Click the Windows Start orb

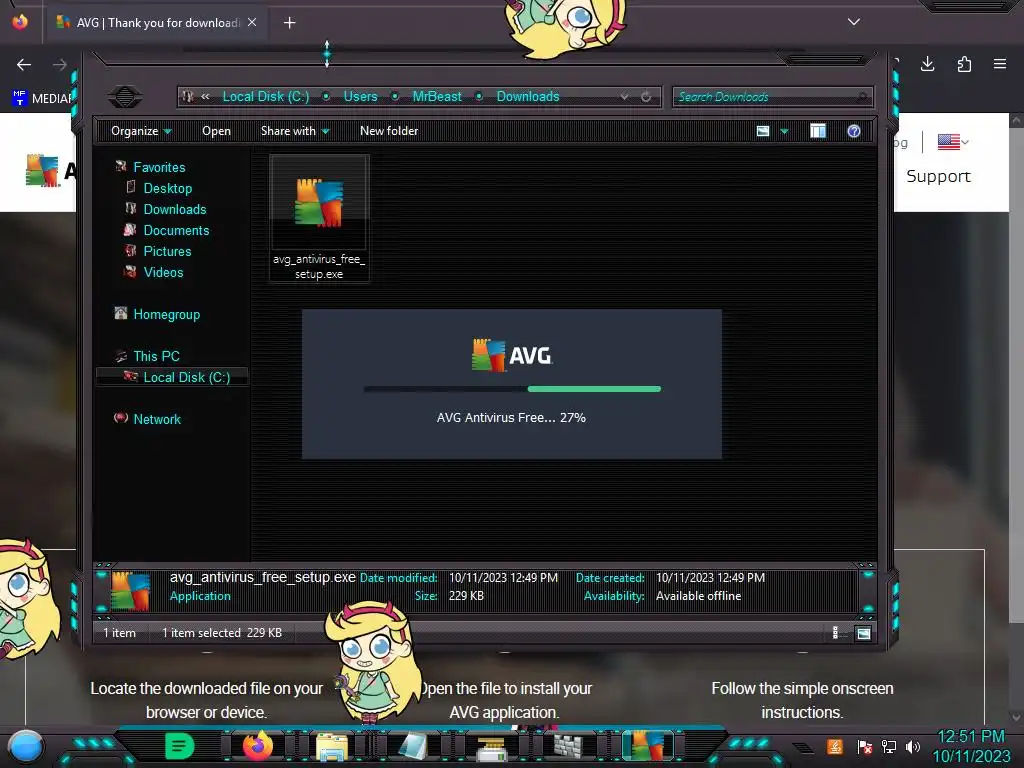25,746
